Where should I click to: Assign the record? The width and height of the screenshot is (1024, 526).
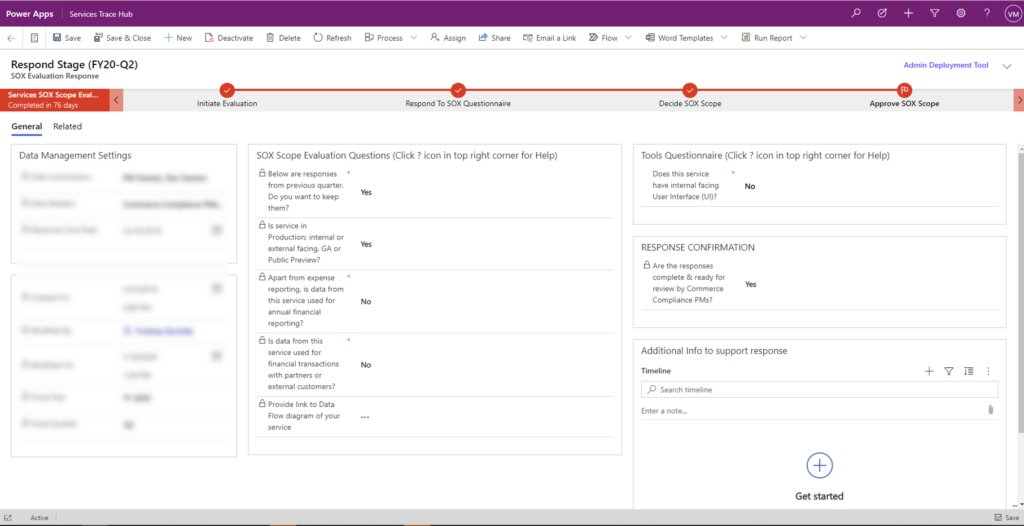(448, 38)
